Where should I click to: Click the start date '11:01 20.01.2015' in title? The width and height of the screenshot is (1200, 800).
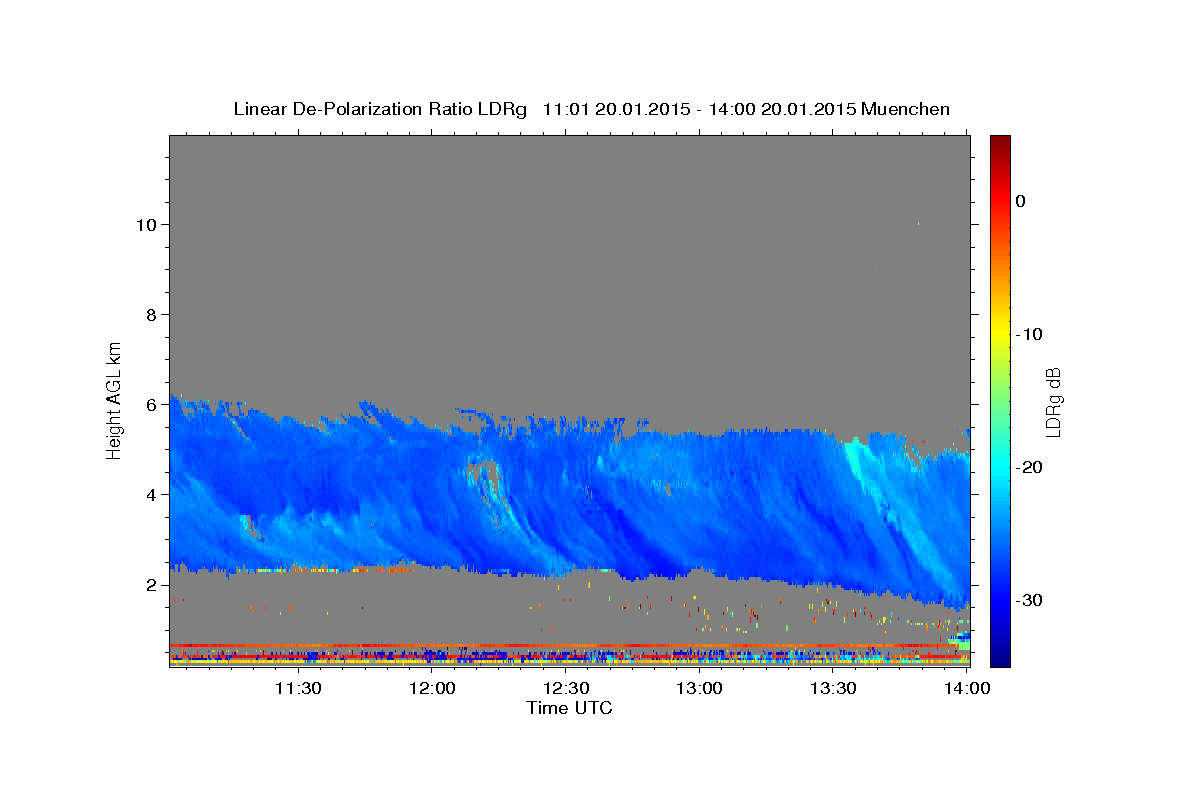[x=615, y=109]
